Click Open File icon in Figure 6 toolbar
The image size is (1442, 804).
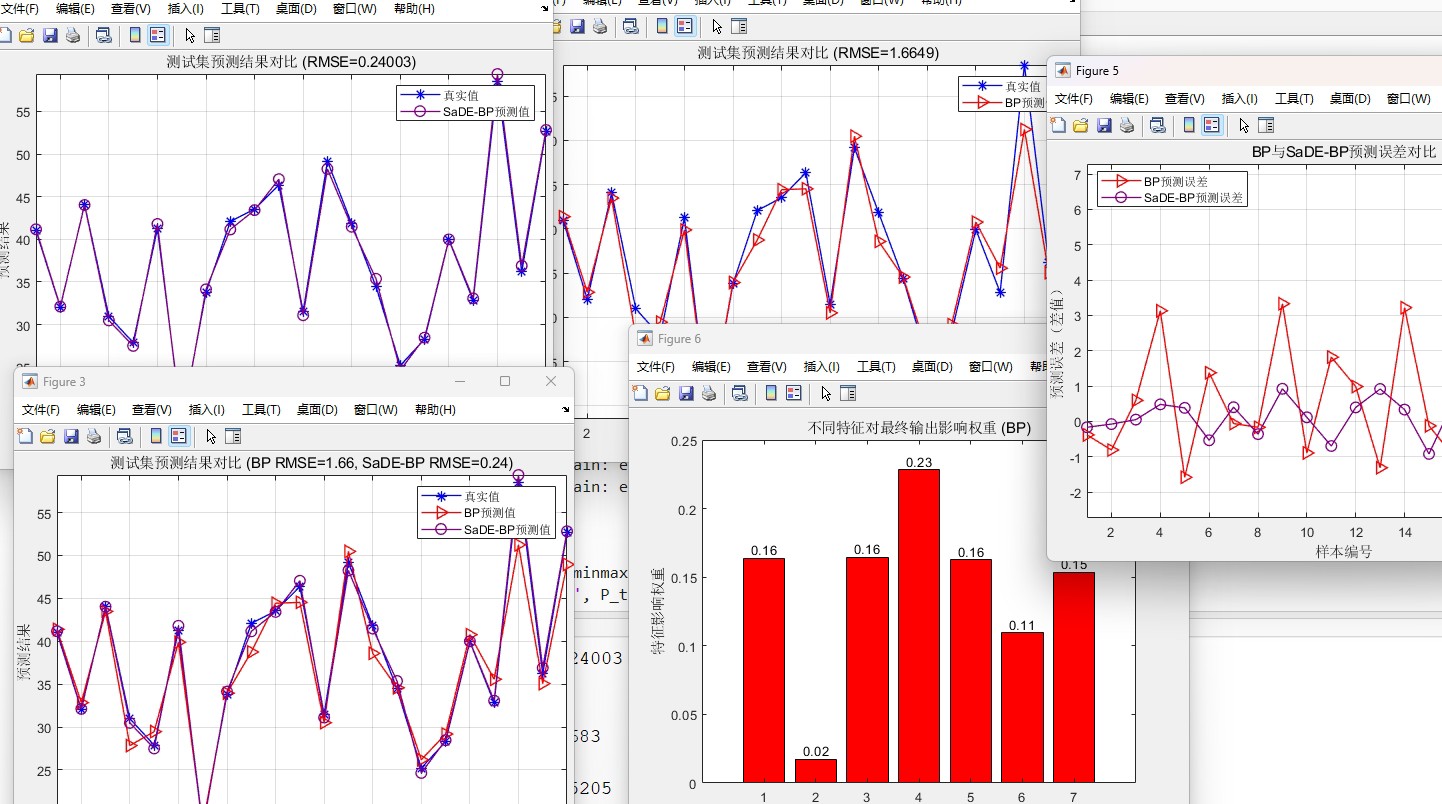[x=663, y=393]
